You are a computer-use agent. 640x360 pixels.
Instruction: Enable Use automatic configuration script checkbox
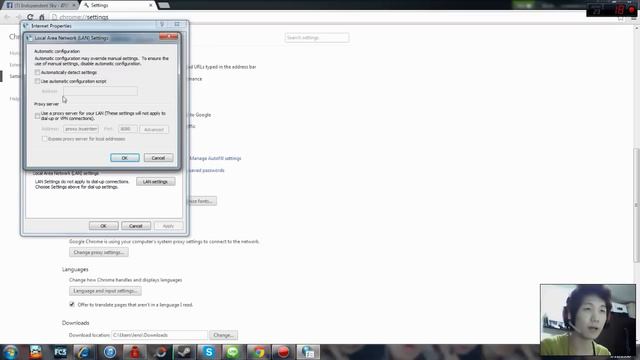tap(37, 81)
